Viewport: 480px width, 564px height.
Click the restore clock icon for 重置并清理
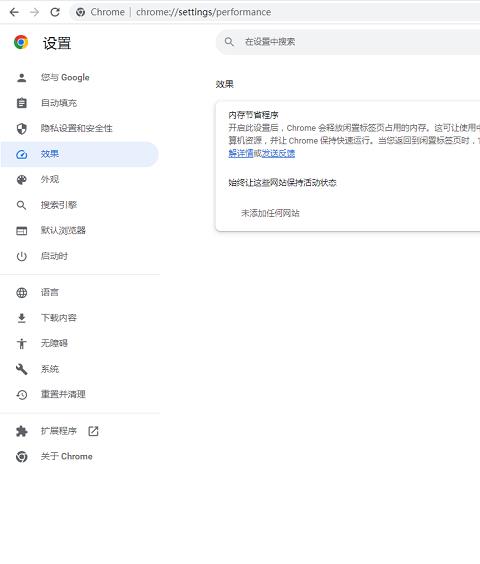(22, 395)
